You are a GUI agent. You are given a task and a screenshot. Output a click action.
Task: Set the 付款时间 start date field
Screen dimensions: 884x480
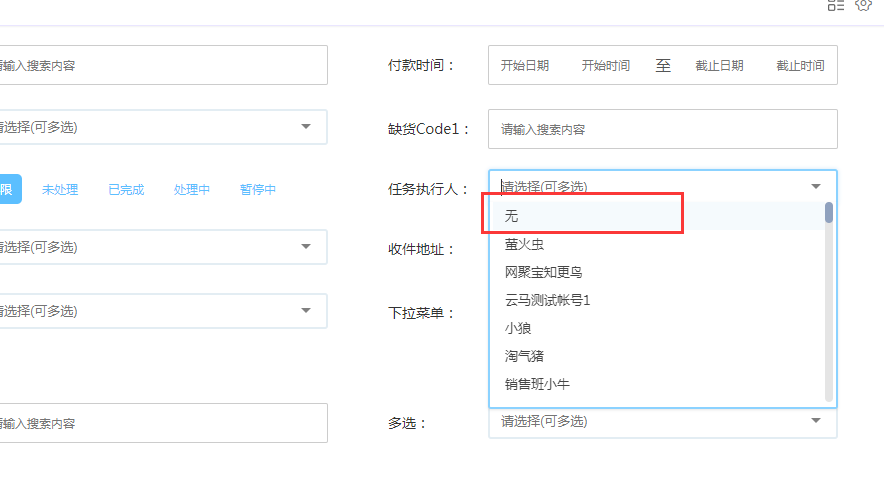click(x=525, y=66)
